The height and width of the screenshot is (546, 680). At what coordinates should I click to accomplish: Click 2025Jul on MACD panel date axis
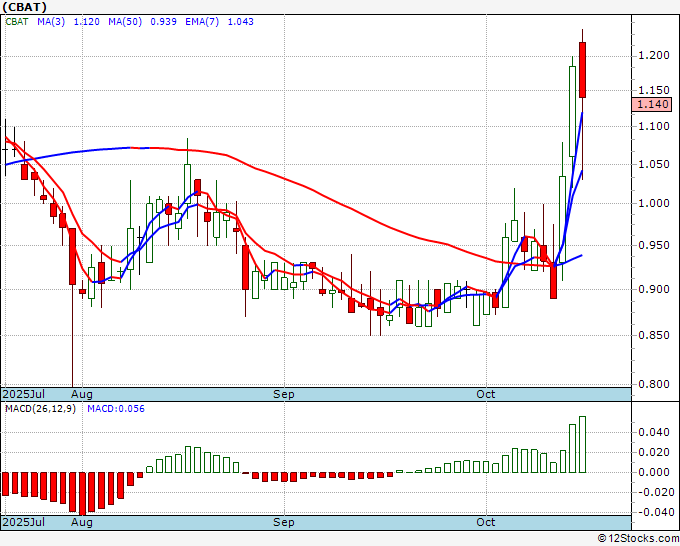[x=24, y=522]
